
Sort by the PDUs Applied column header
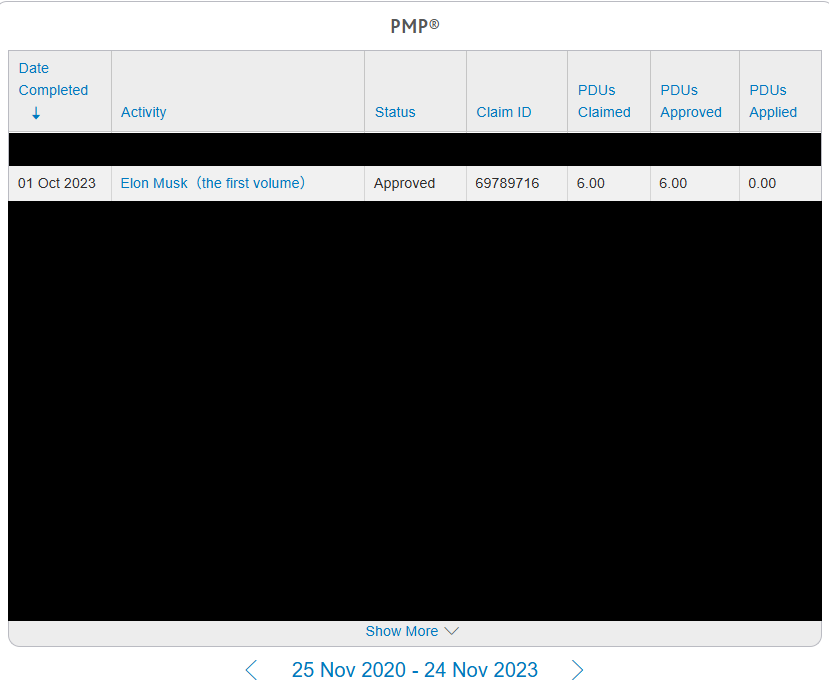coord(773,101)
